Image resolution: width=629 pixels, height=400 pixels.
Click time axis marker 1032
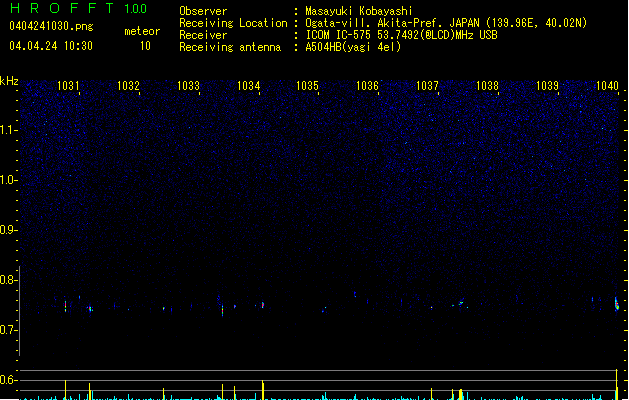(128, 86)
